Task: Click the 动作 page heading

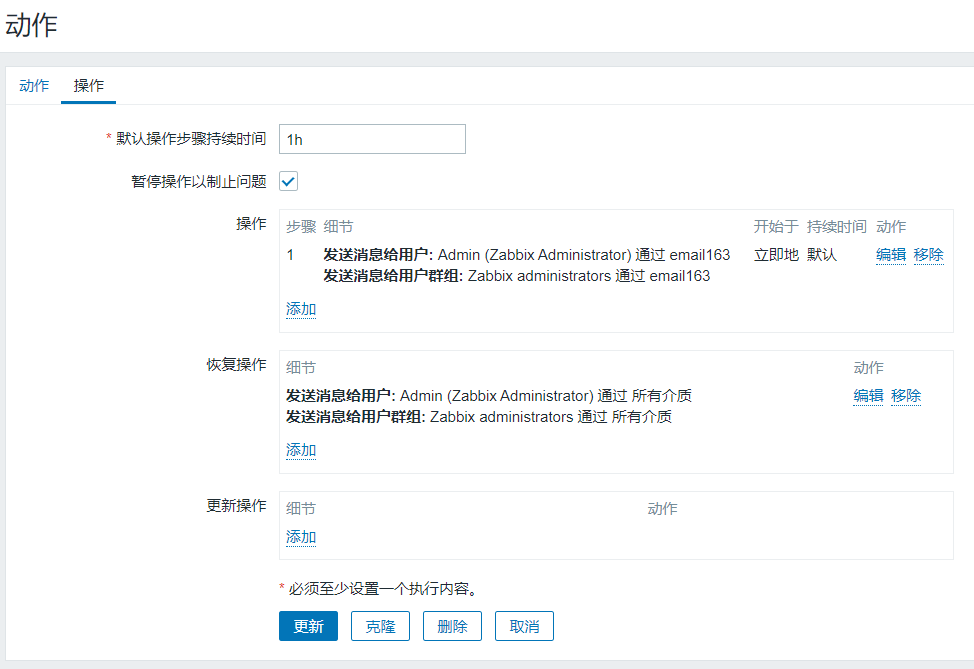Action: coord(31,25)
